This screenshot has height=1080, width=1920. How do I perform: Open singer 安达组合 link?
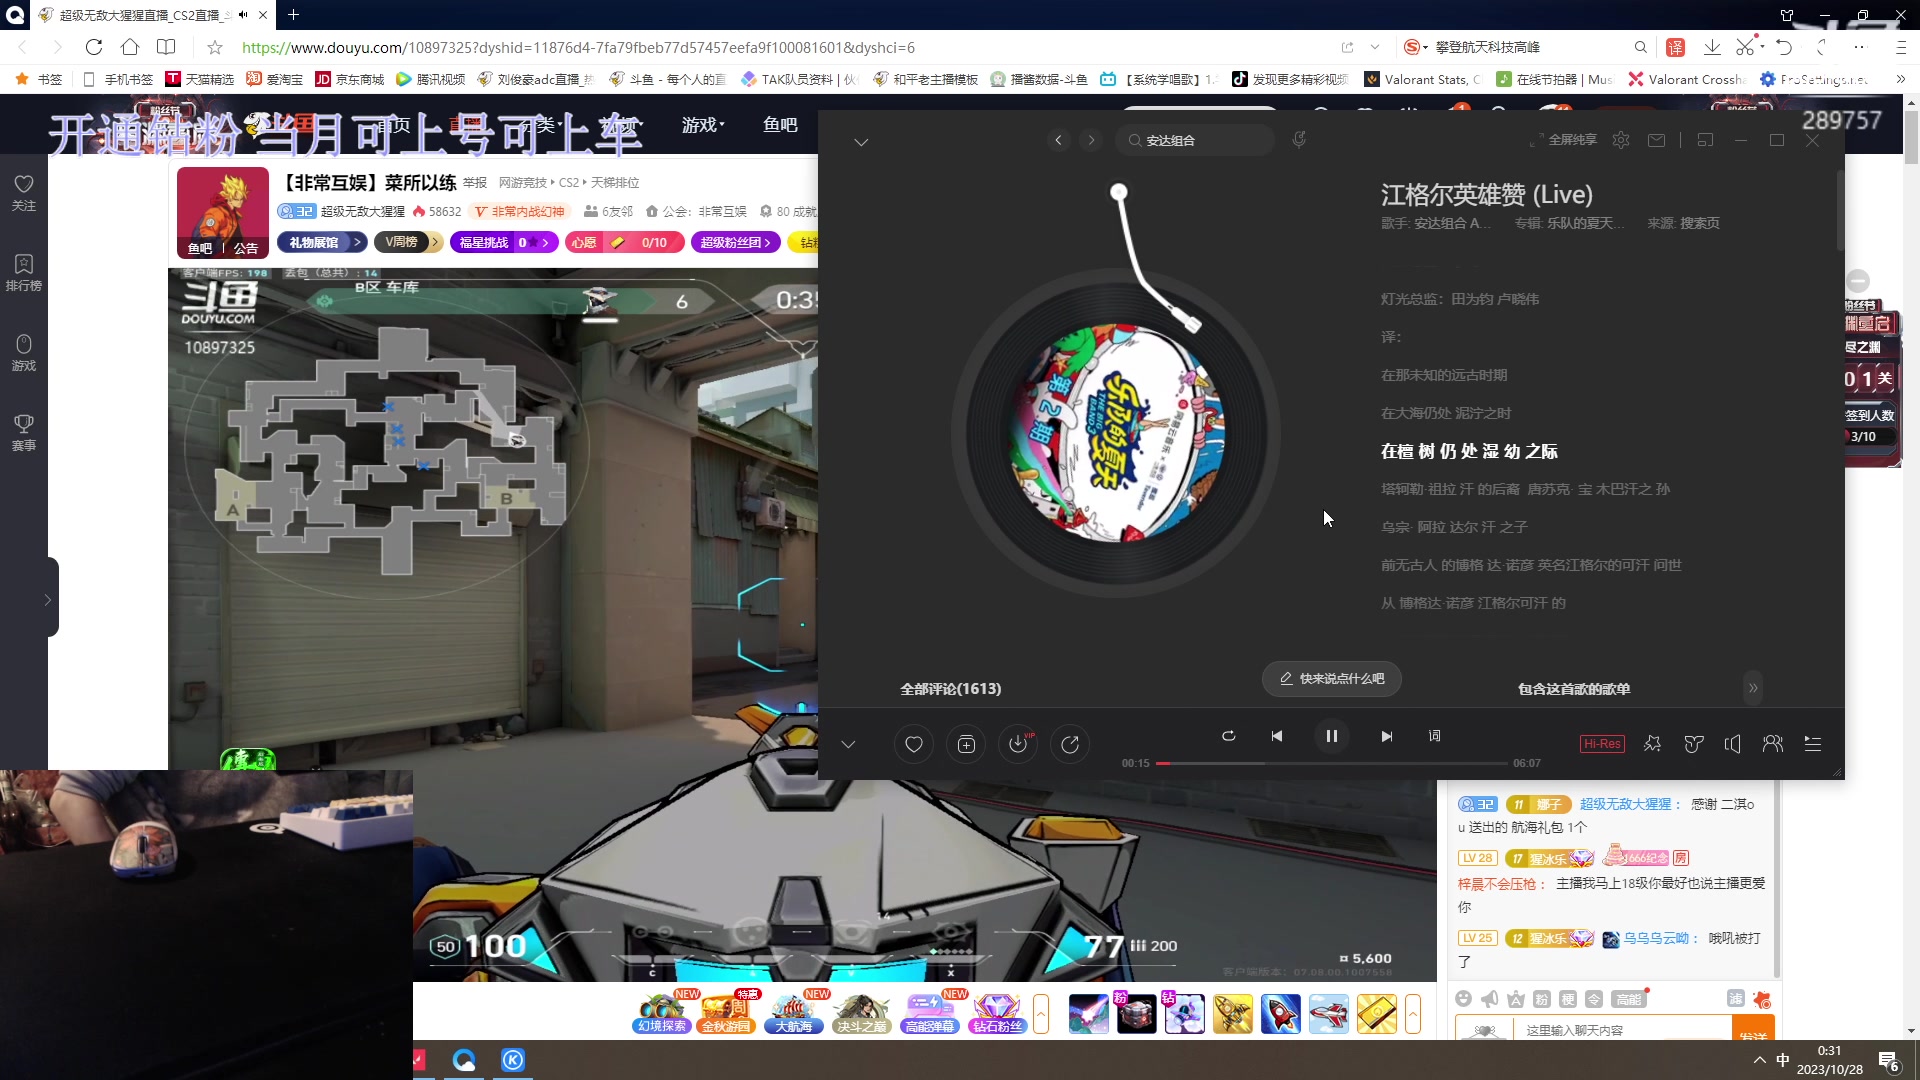(x=1451, y=223)
